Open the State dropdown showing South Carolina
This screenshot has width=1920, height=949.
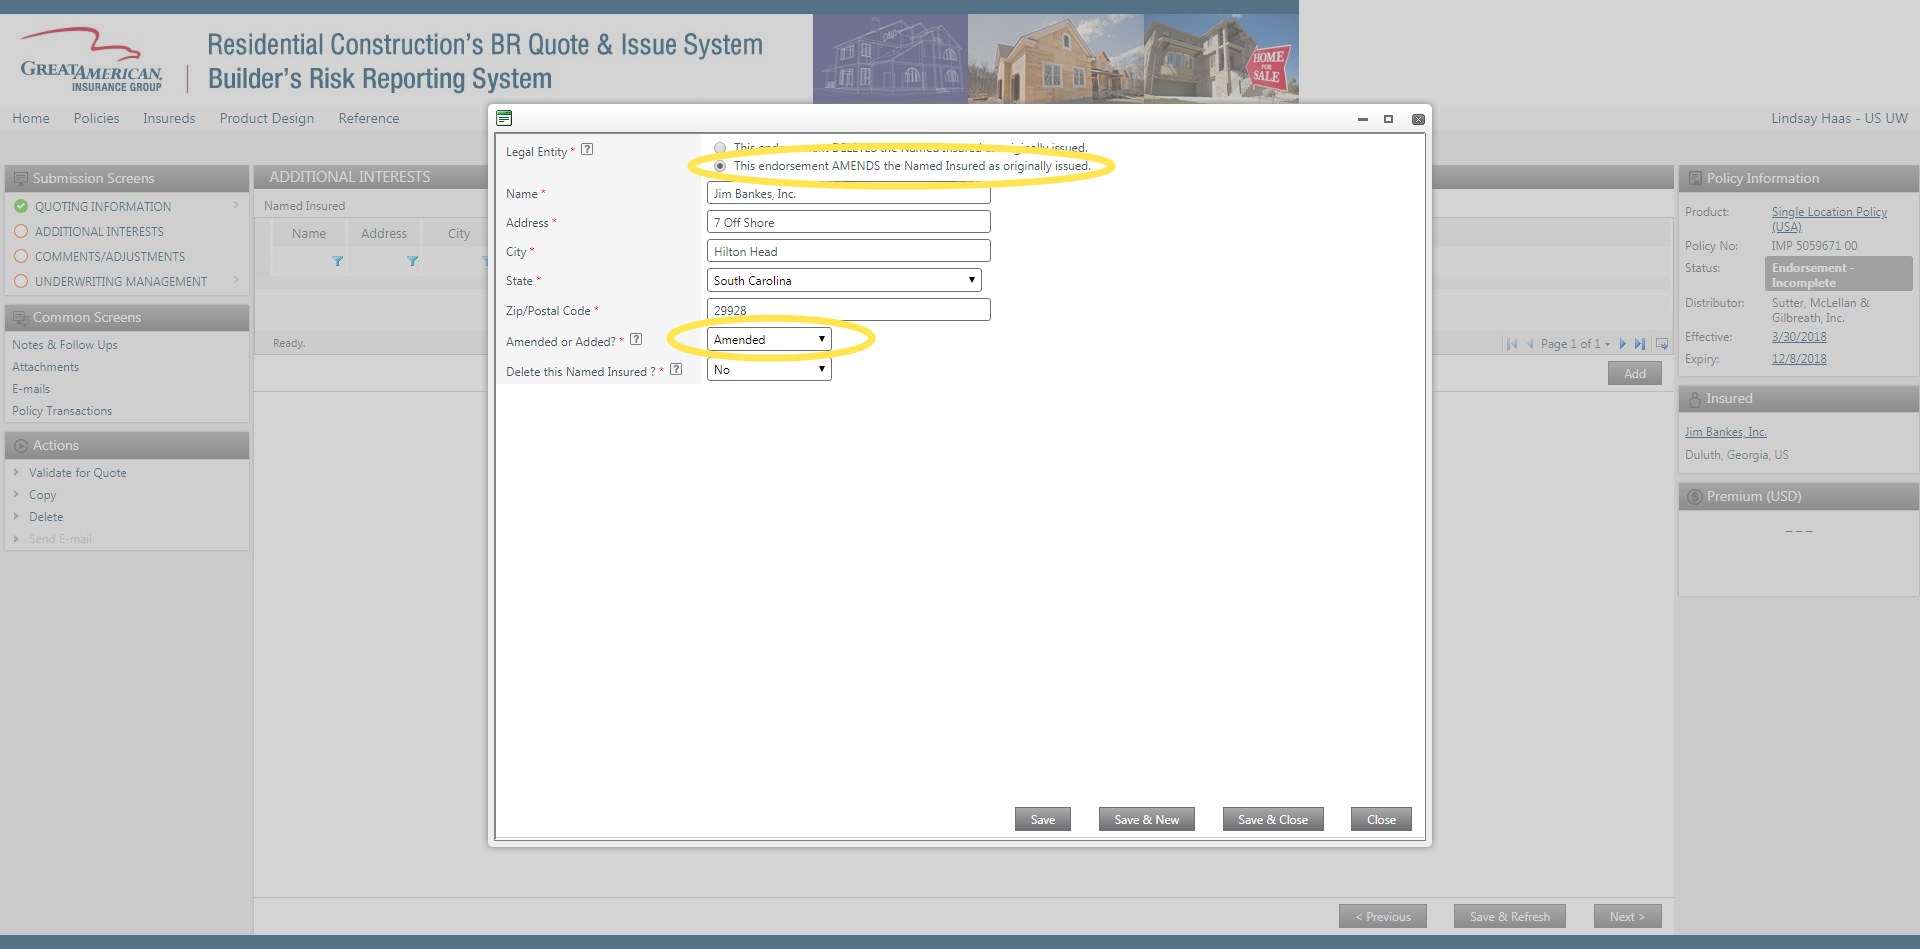click(x=844, y=281)
